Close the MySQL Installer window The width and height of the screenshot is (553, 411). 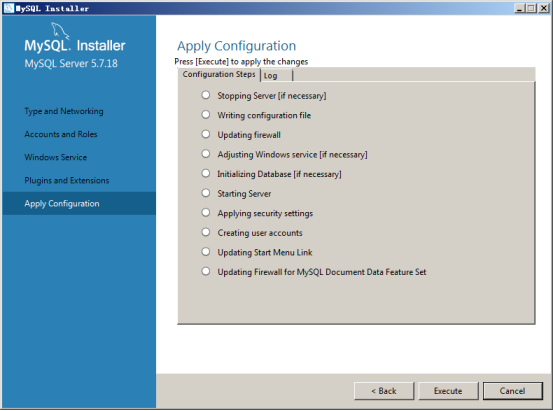click(x=543, y=8)
